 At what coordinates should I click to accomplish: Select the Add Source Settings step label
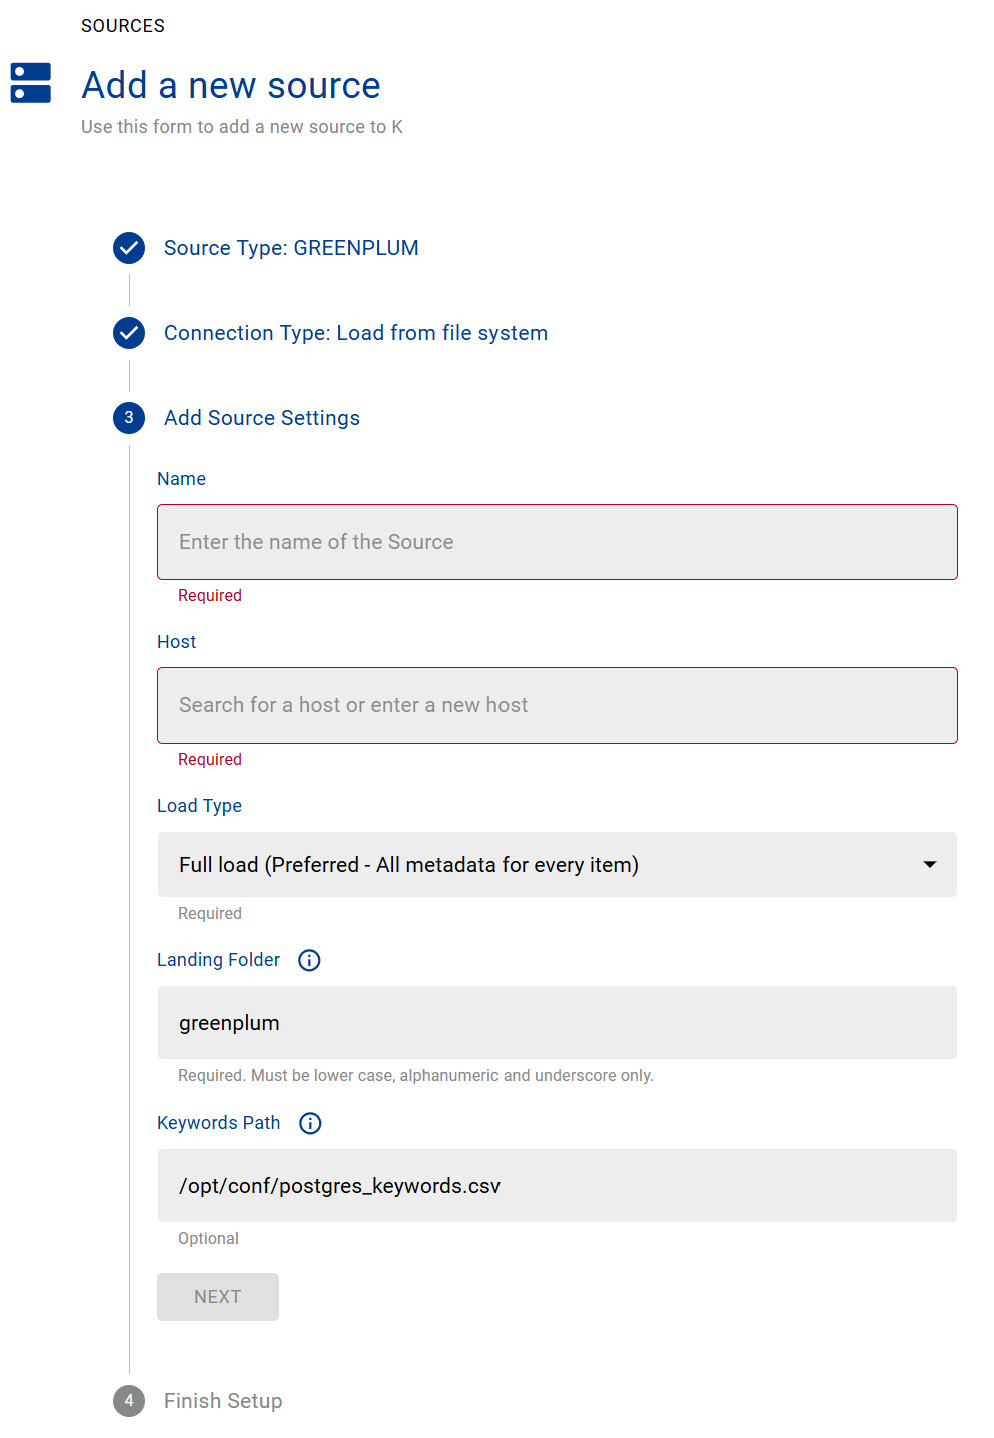coord(262,418)
